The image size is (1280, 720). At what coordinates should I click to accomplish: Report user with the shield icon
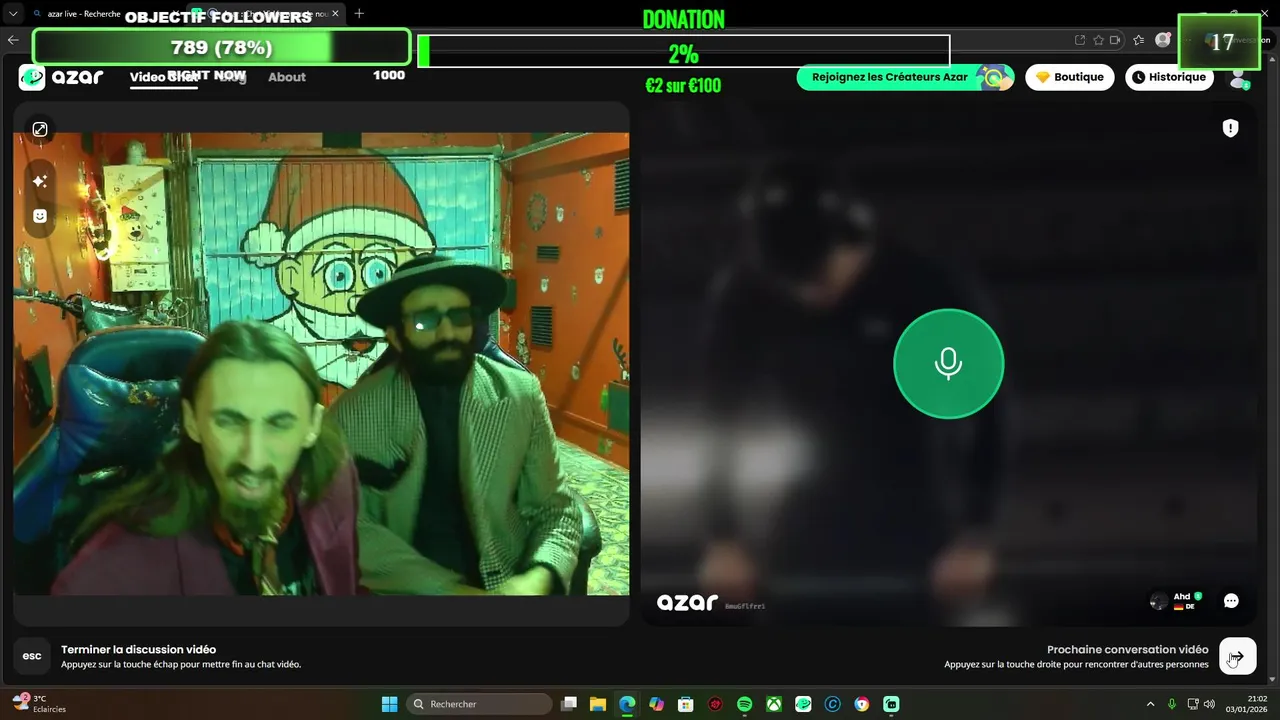click(1231, 128)
